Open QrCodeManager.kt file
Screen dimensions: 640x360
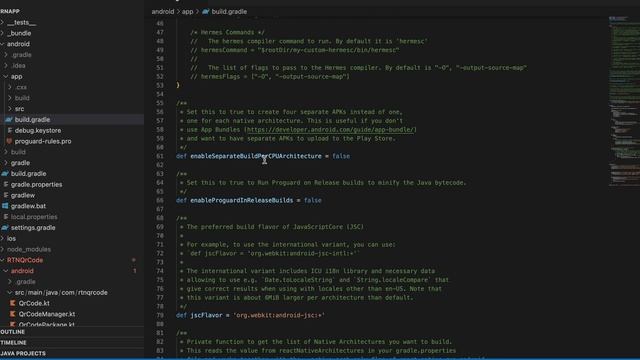(47, 314)
